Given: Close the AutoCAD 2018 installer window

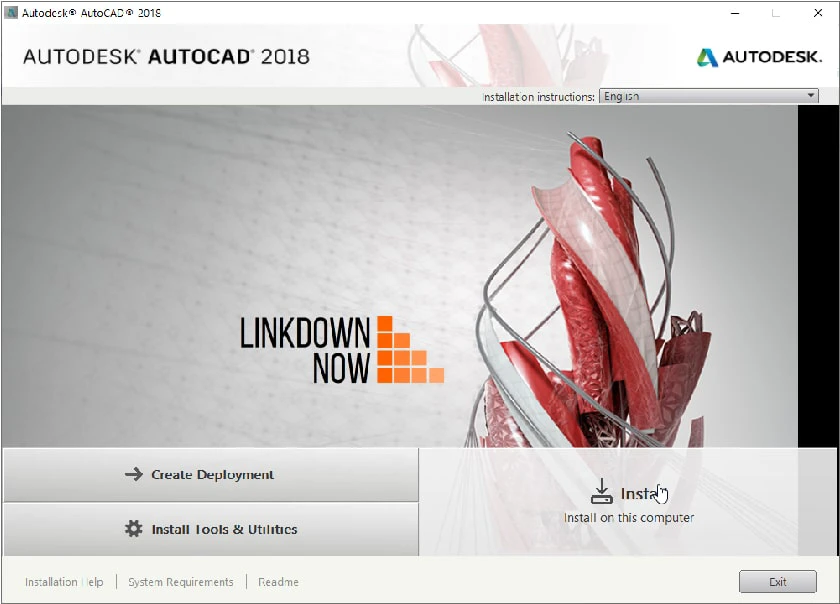Looking at the screenshot, I should pyautogui.click(x=818, y=13).
